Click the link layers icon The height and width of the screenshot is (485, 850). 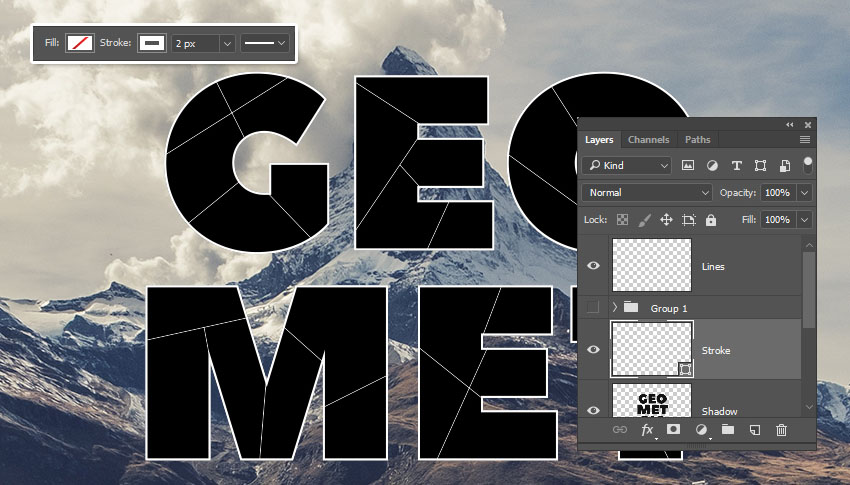(x=620, y=430)
